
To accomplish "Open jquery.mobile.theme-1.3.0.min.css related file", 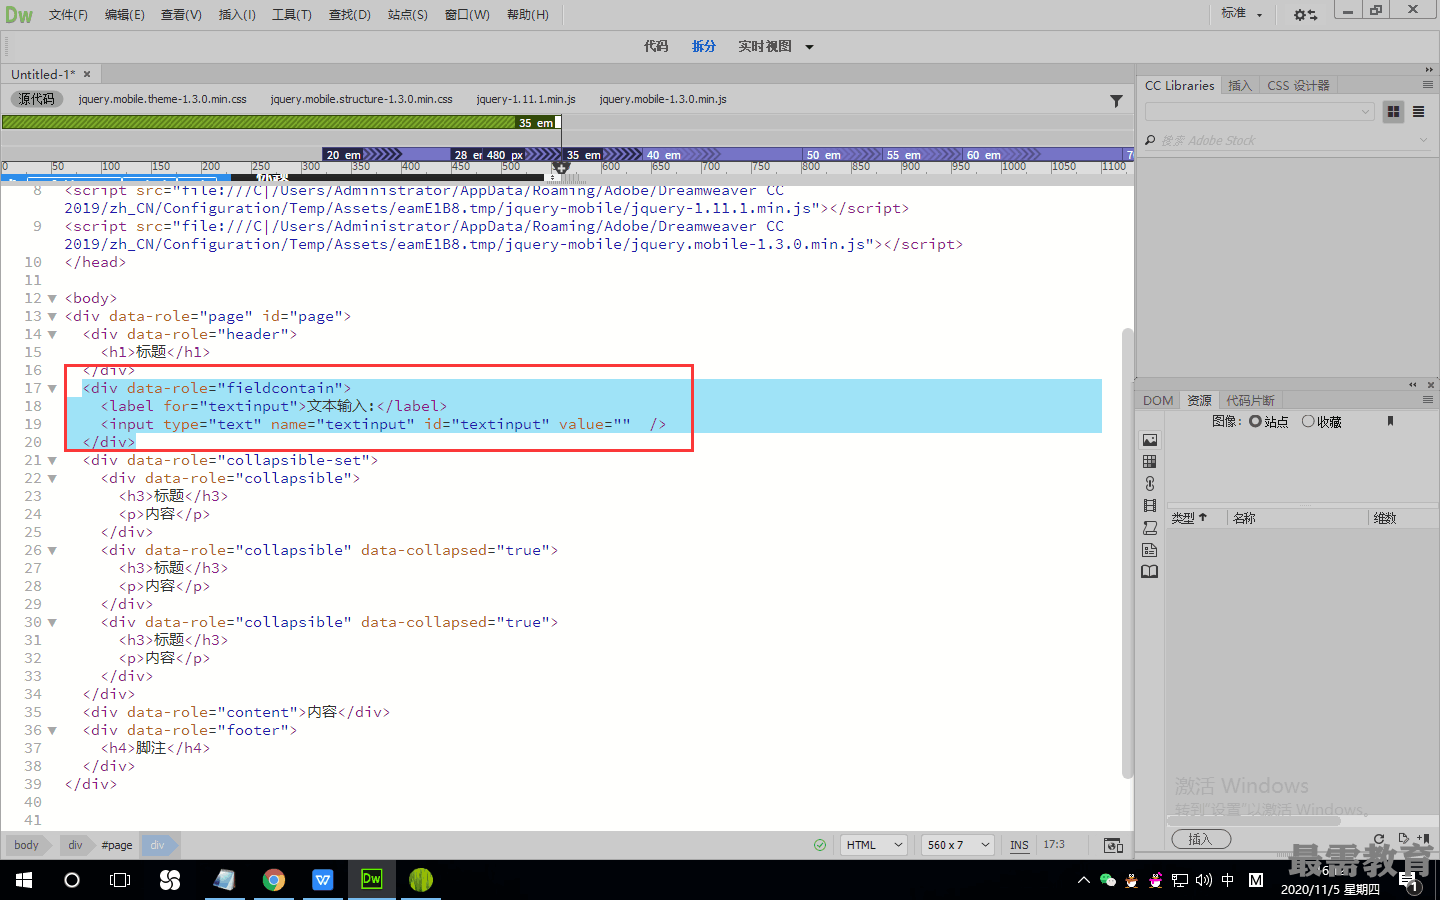I will pos(162,99).
